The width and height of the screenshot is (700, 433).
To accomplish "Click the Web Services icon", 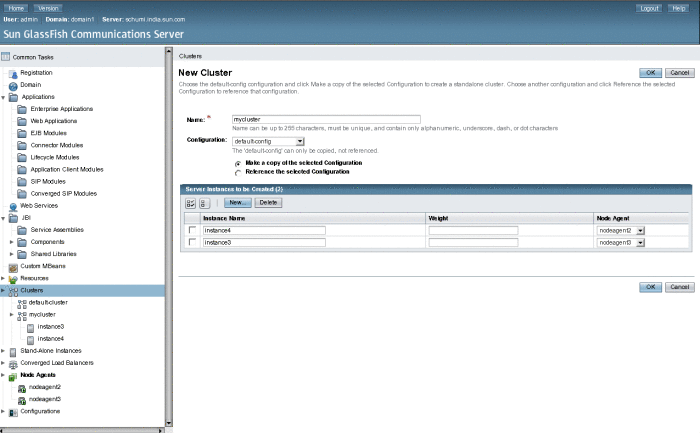I will coord(13,206).
